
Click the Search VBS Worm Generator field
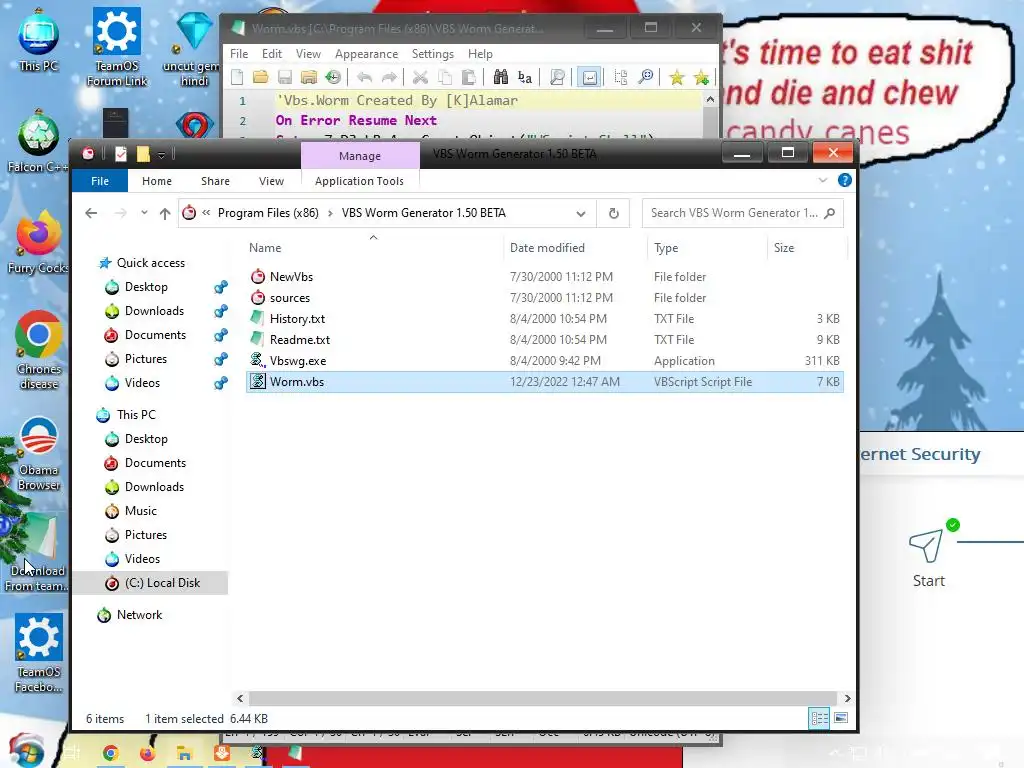coord(743,213)
